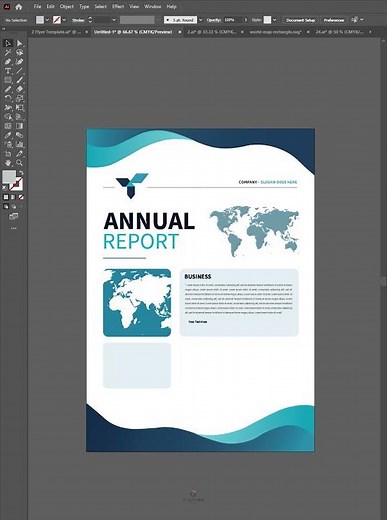Pick the Paintbrush tool
Viewport: 387px width, 520px height.
click(19, 80)
